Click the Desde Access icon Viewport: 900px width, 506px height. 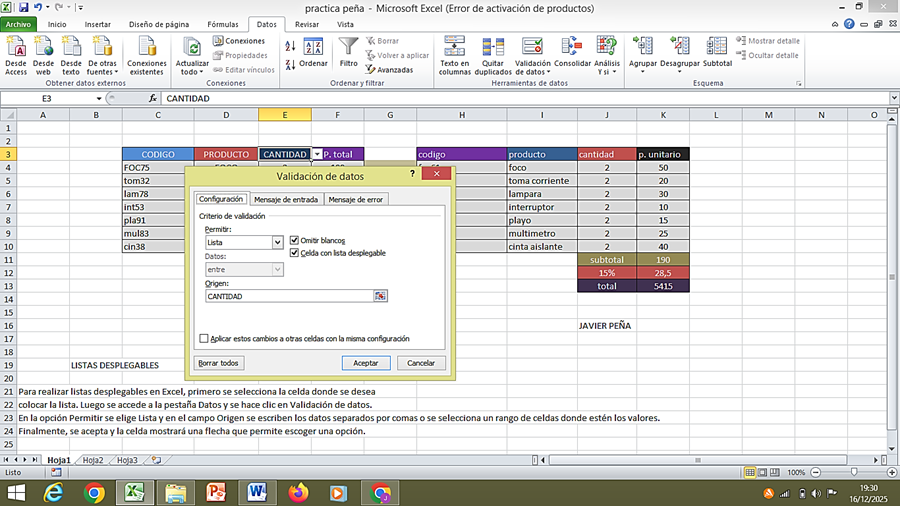(16, 48)
